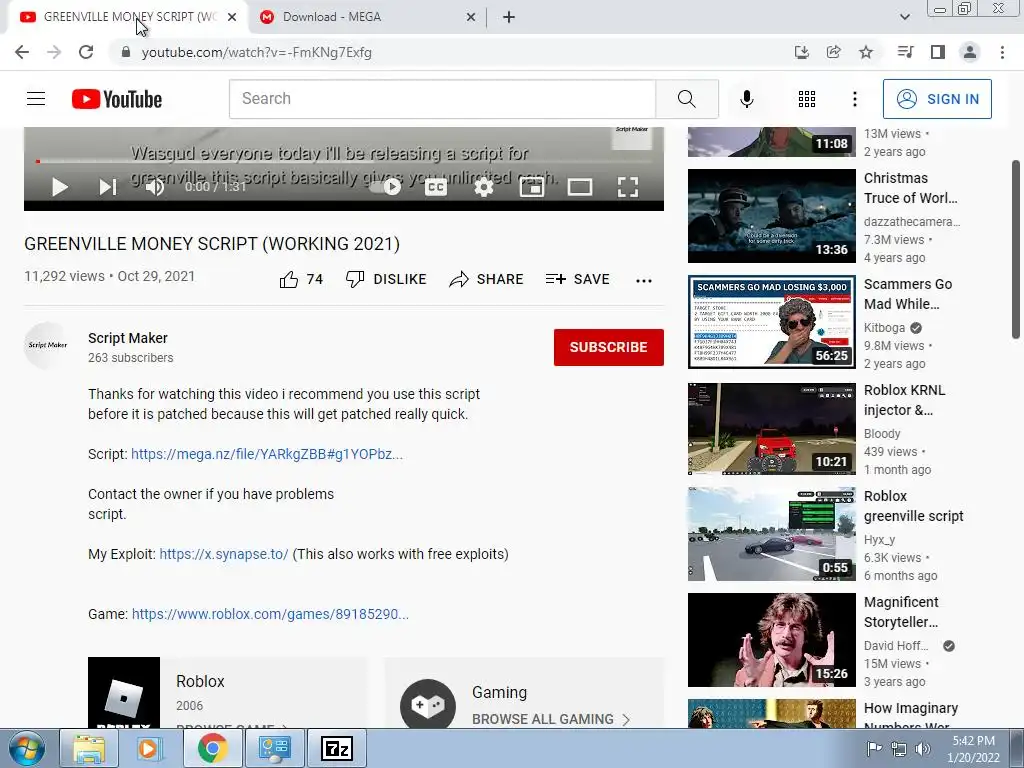
Task: Open the Chrome three-dot menu
Action: tap(1002, 52)
